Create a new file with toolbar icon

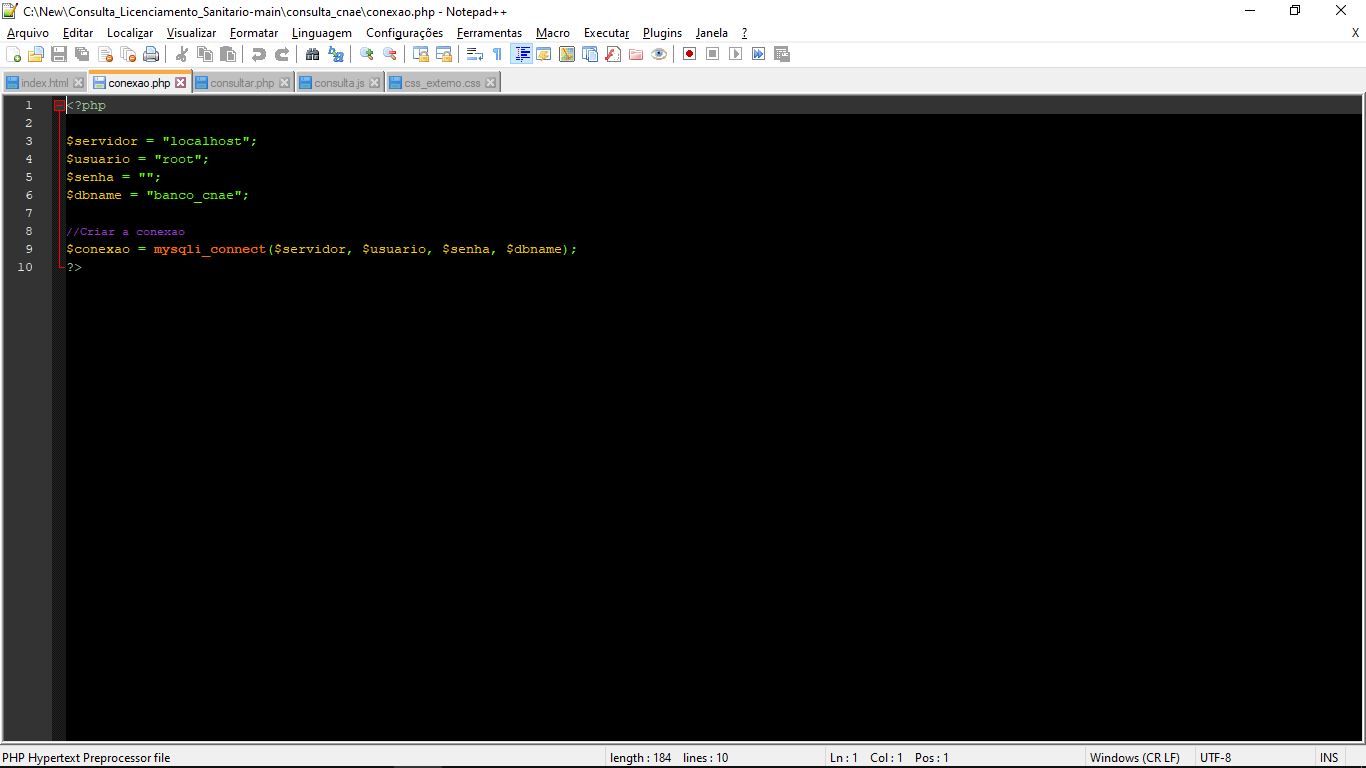[14, 54]
